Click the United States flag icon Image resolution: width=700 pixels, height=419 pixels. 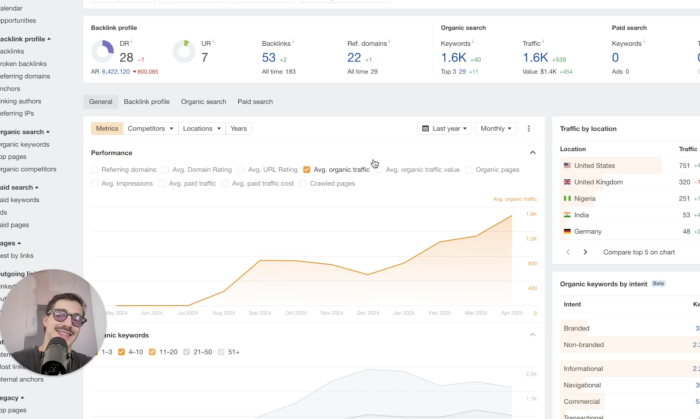pos(567,166)
